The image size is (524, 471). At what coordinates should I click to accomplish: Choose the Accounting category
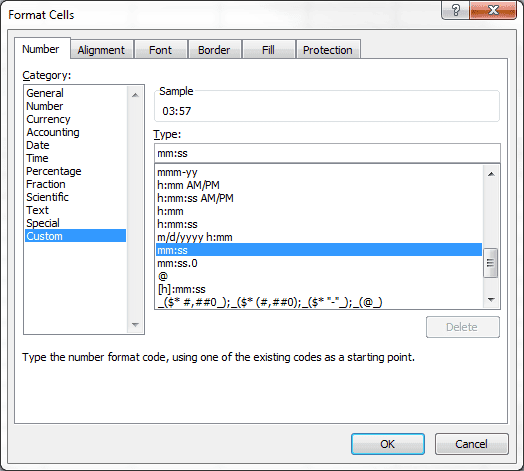click(76, 132)
